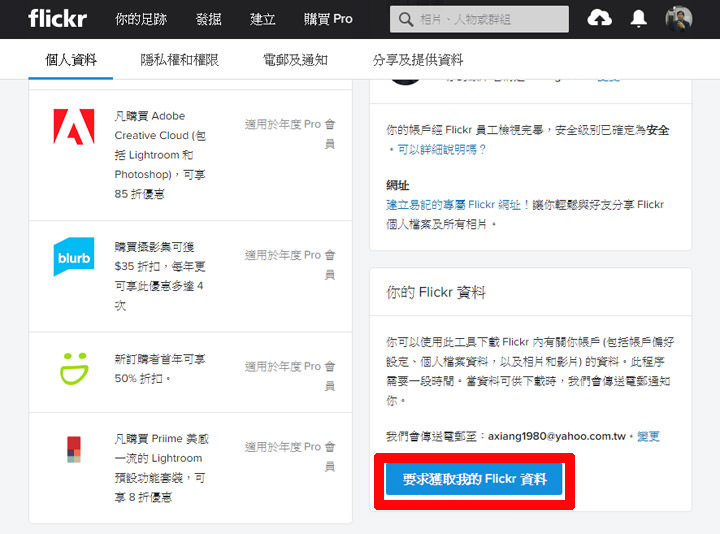Click the Adobe logo icon
720x534 pixels.
pyautogui.click(x=74, y=127)
